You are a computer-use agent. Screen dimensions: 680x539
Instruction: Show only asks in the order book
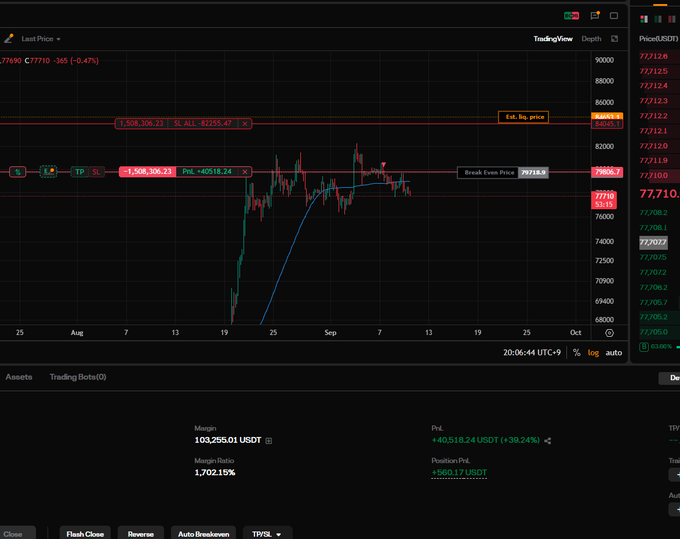(672, 19)
